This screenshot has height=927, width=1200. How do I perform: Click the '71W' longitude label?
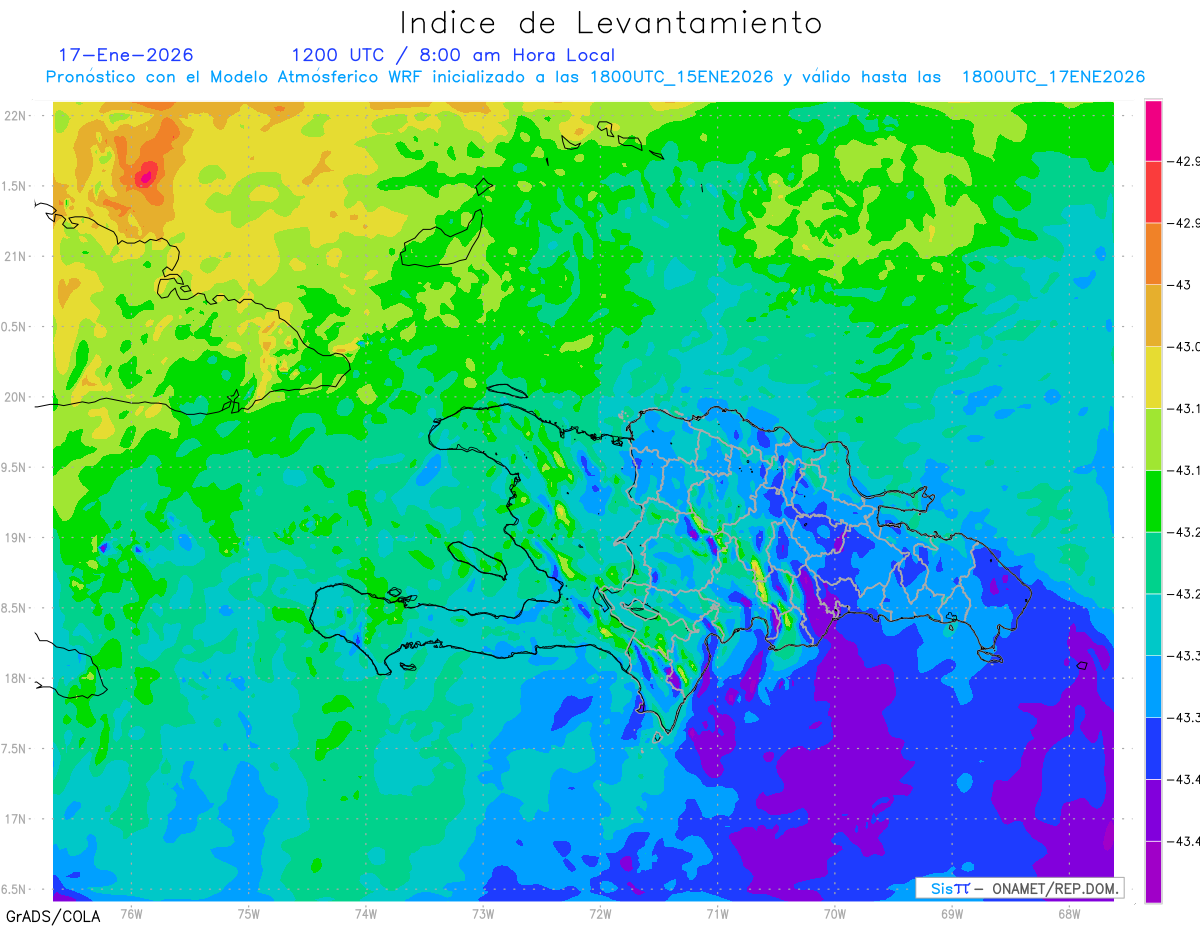[x=717, y=912]
